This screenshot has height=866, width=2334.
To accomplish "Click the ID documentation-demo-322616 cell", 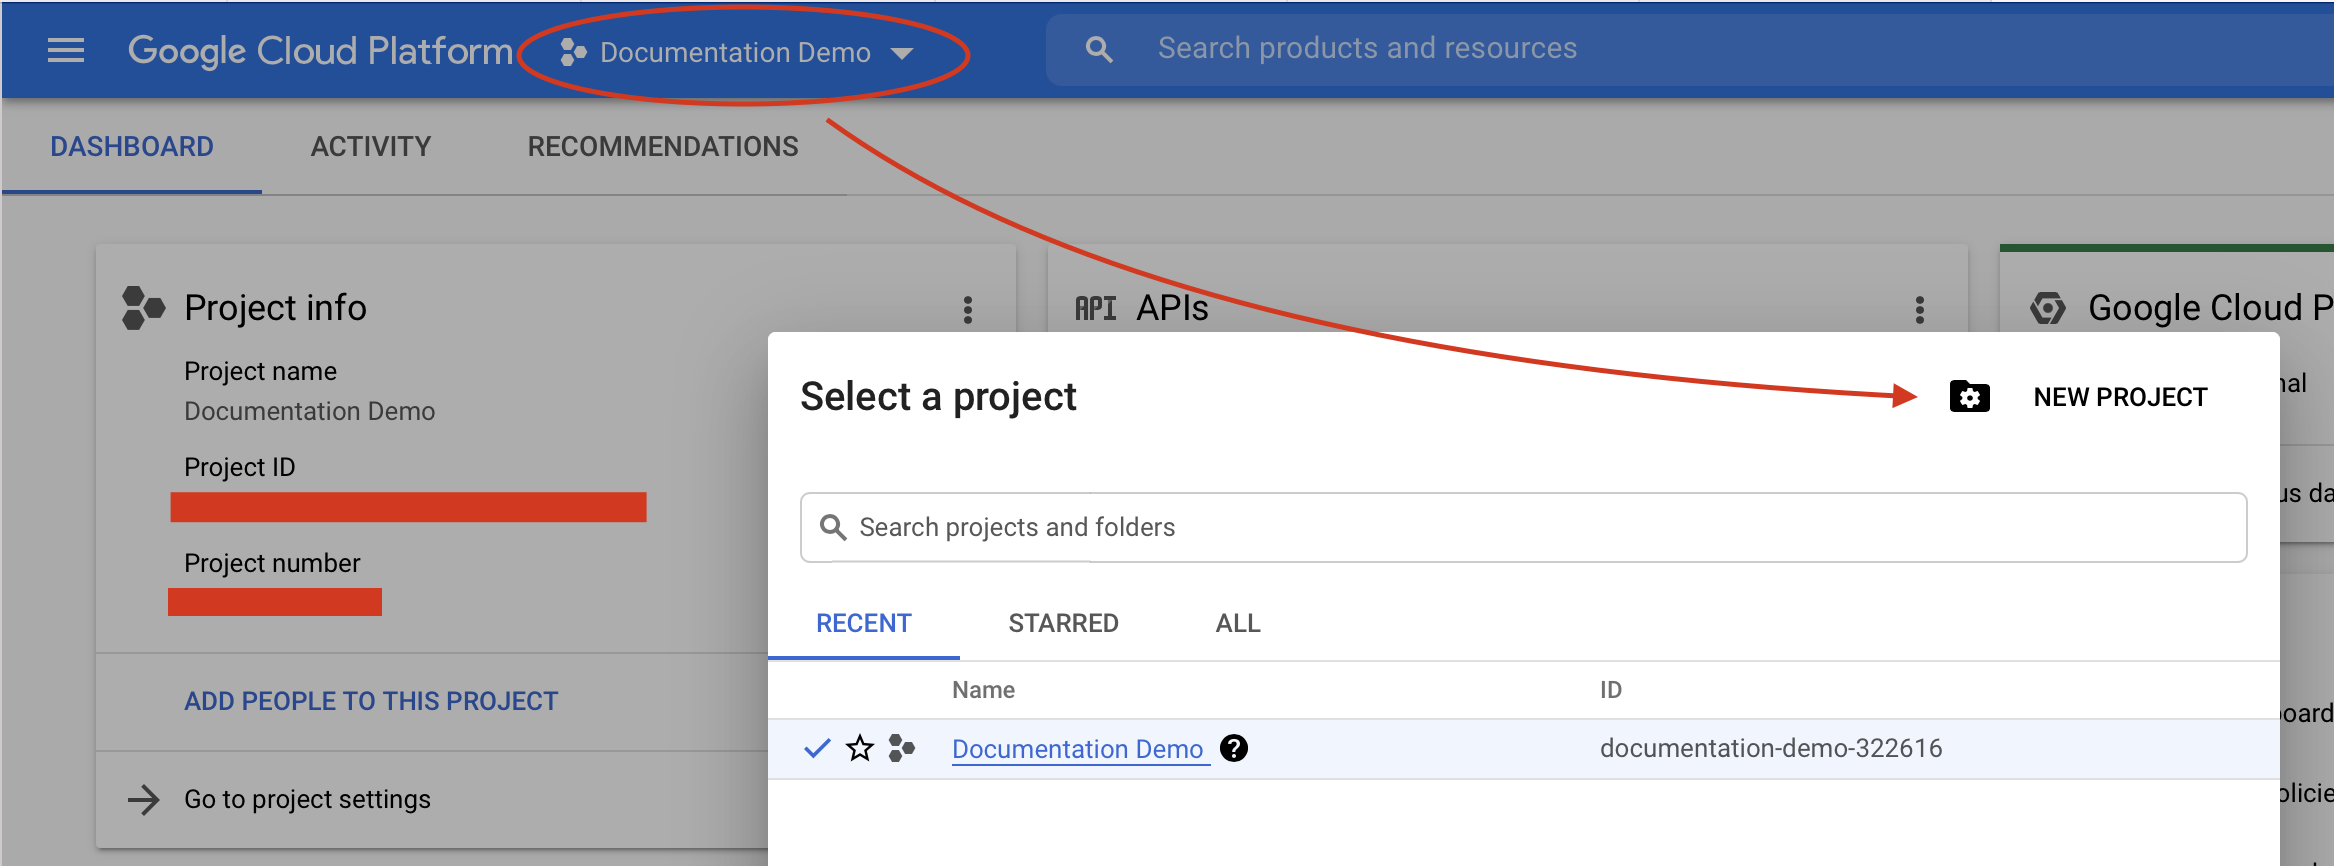I will [1771, 748].
